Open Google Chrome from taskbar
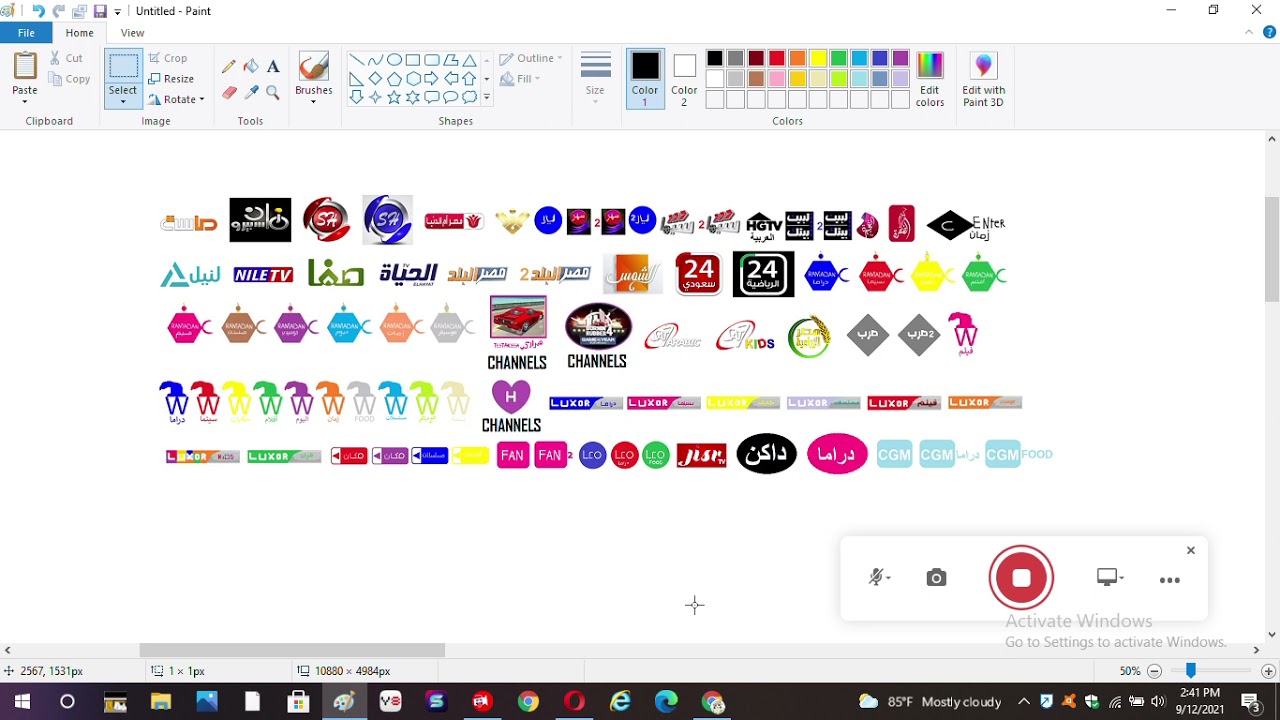 click(x=528, y=702)
